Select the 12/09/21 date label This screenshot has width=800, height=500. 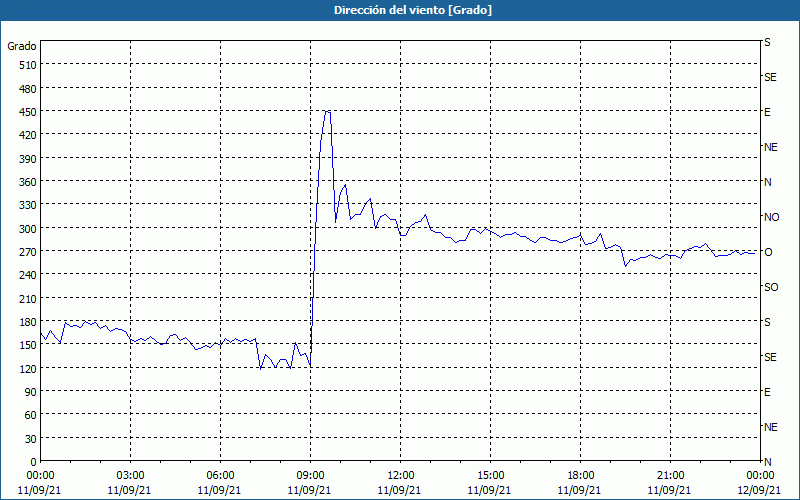(759, 490)
